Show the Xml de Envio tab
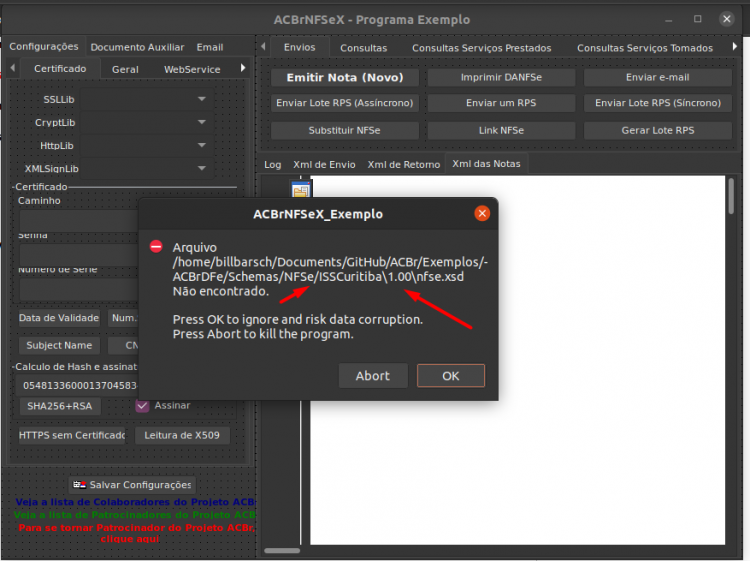Screen dimensions: 750x561 click(x=324, y=165)
